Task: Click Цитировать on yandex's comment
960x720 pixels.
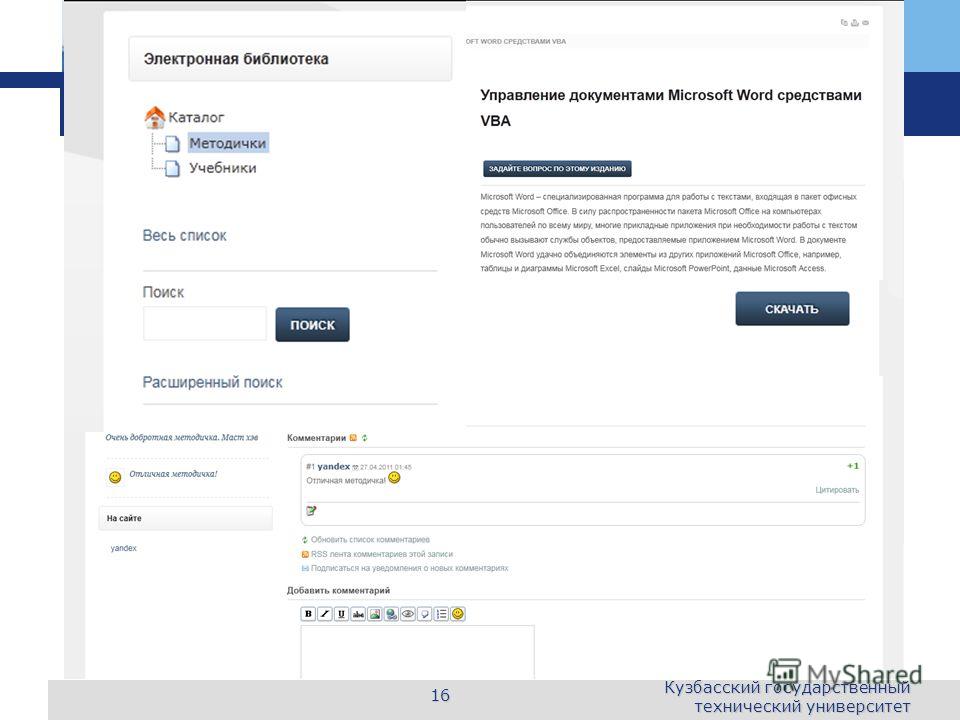Action: click(837, 490)
